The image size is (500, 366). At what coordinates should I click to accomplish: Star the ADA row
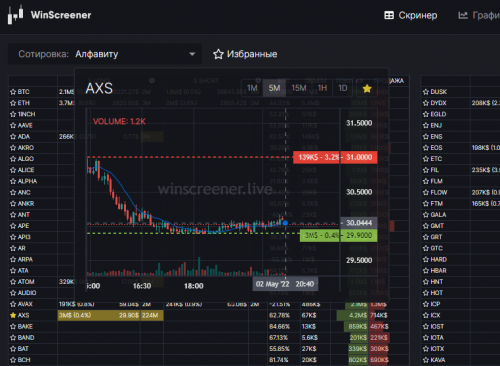13,136
